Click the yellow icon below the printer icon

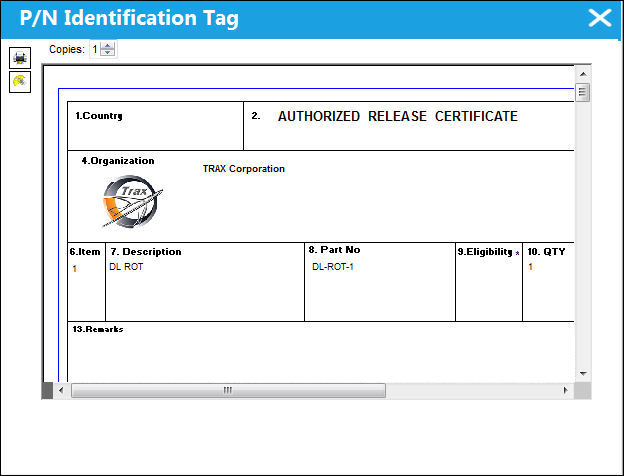coord(20,82)
